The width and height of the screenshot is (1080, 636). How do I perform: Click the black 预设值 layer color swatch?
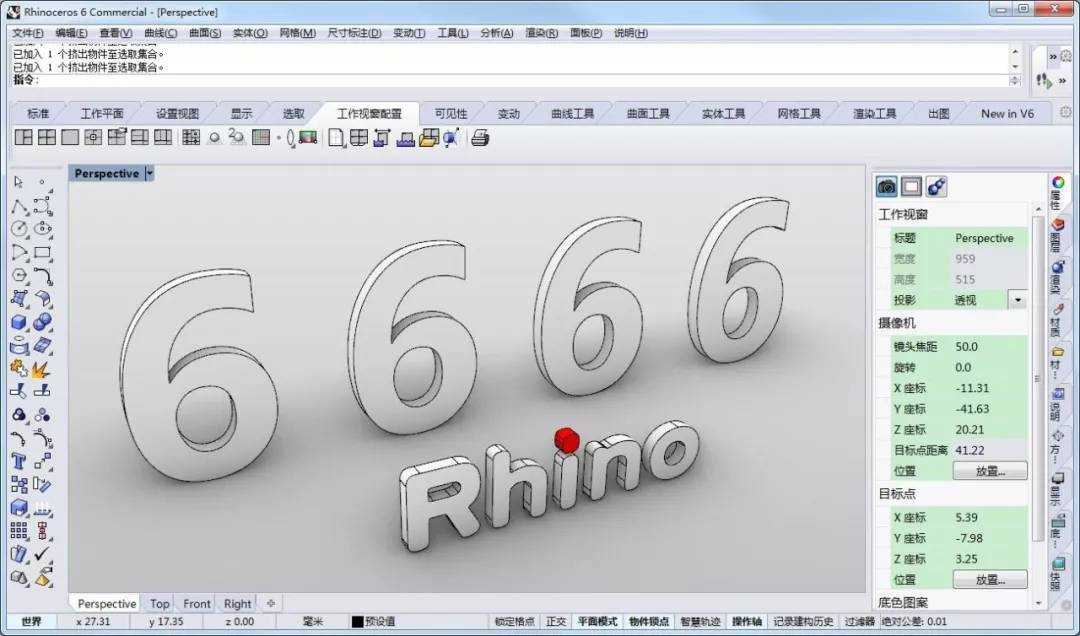click(357, 622)
